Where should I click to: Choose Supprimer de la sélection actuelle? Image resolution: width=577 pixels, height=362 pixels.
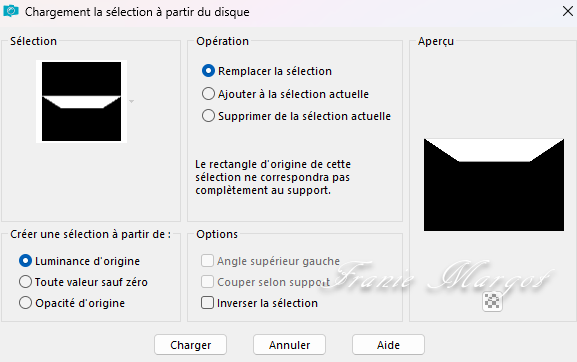pyautogui.click(x=296, y=116)
